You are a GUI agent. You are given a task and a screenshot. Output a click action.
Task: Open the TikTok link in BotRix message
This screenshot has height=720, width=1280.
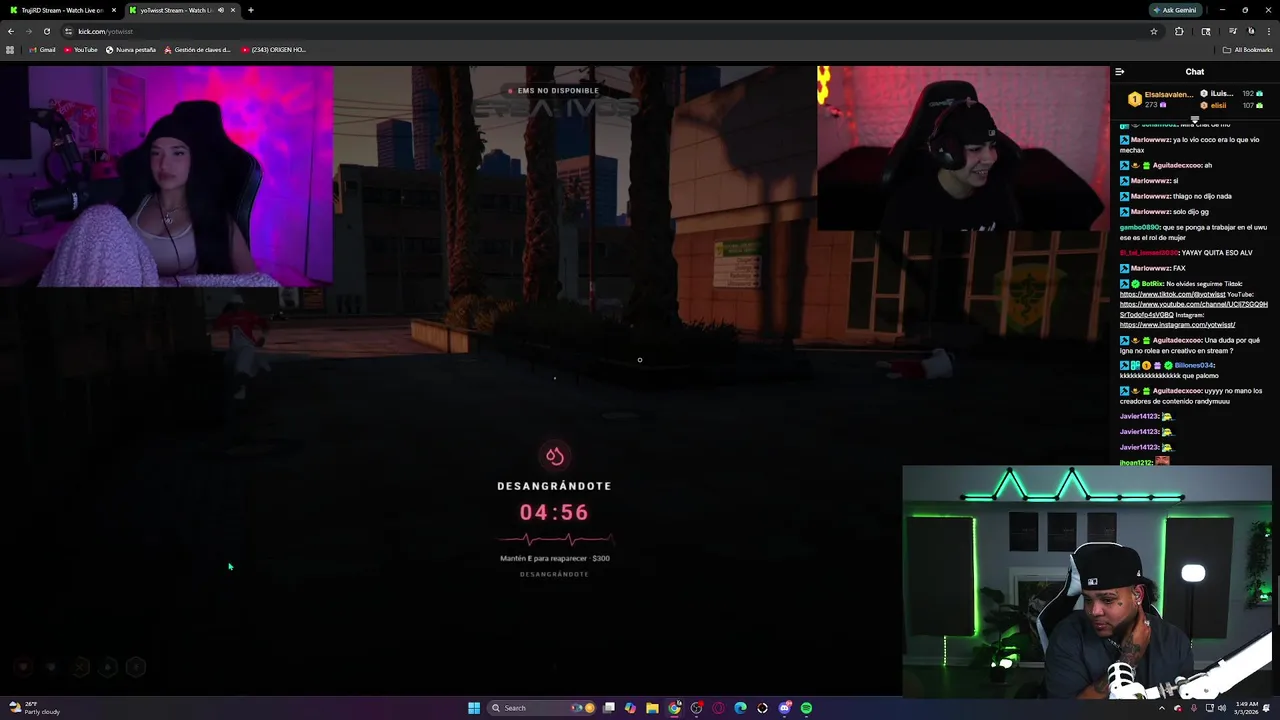(x=1172, y=294)
